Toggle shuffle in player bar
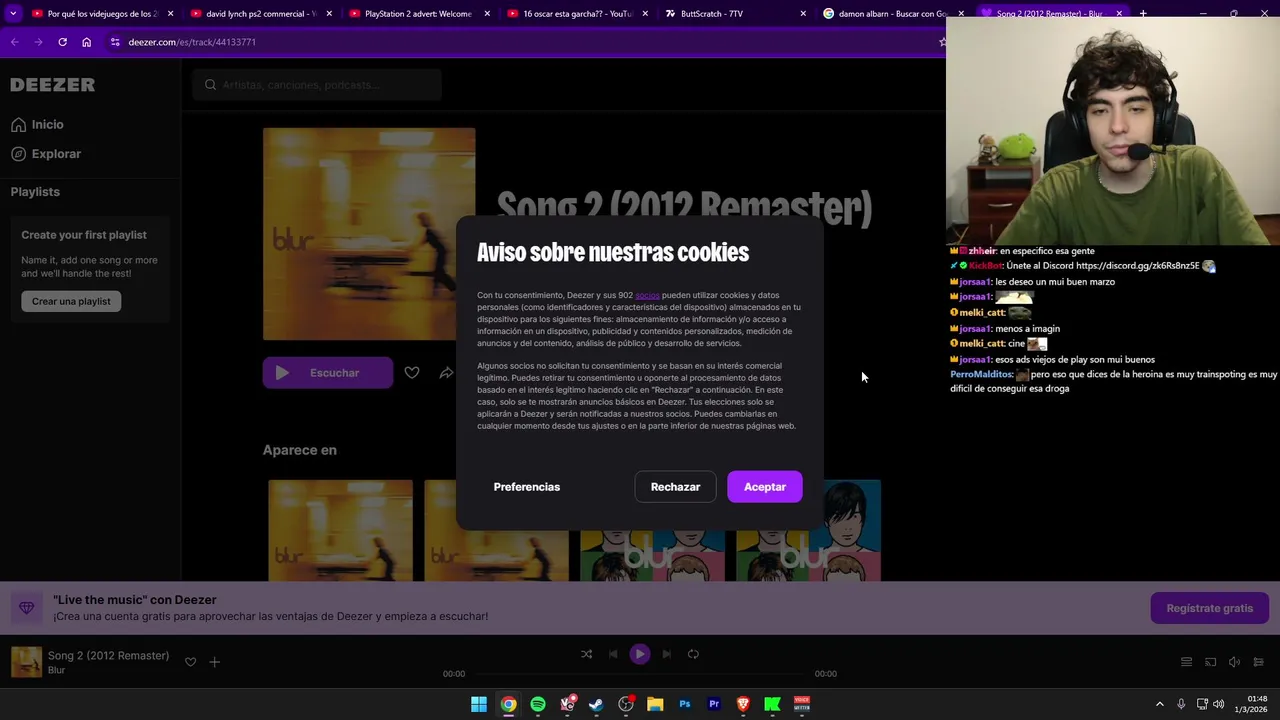The height and width of the screenshot is (720, 1280). pos(586,654)
